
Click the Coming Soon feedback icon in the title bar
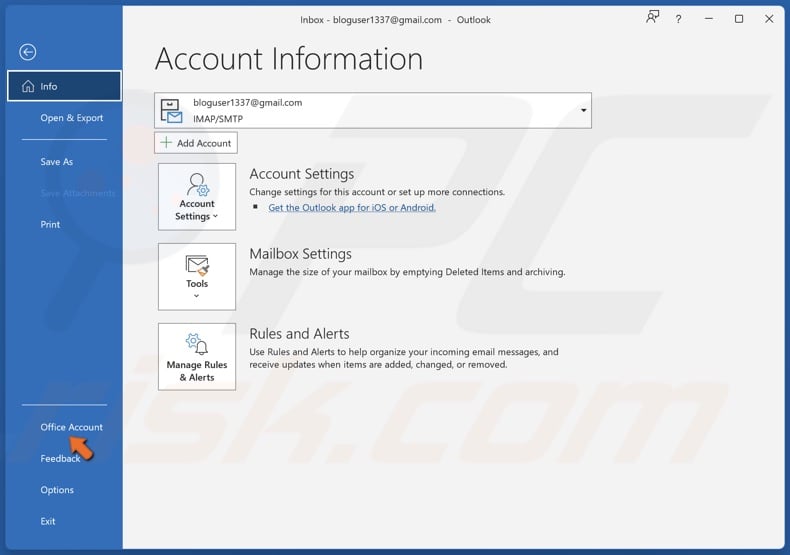pyautogui.click(x=652, y=18)
